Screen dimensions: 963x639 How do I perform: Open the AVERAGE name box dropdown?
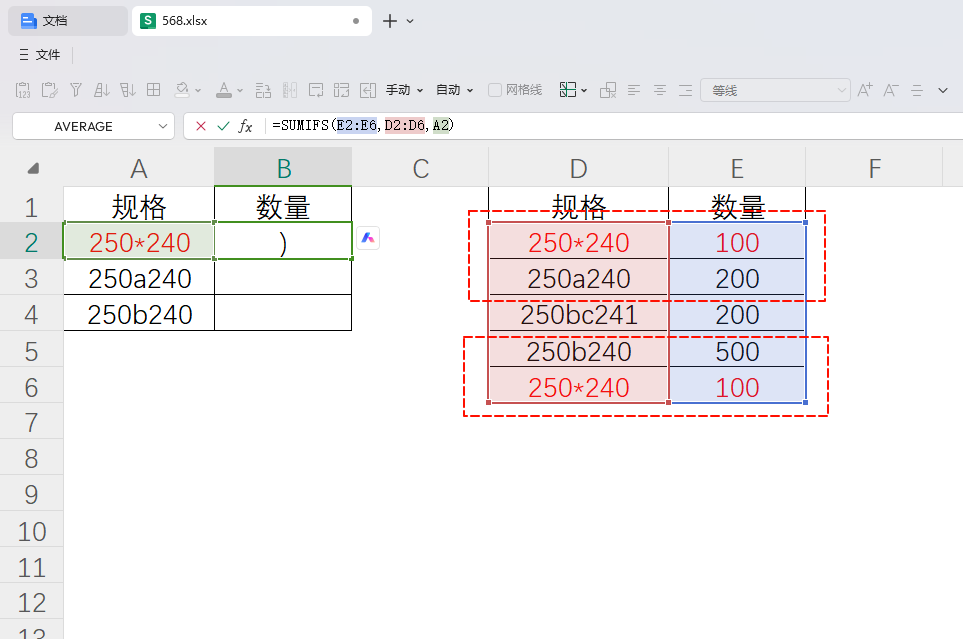[163, 126]
